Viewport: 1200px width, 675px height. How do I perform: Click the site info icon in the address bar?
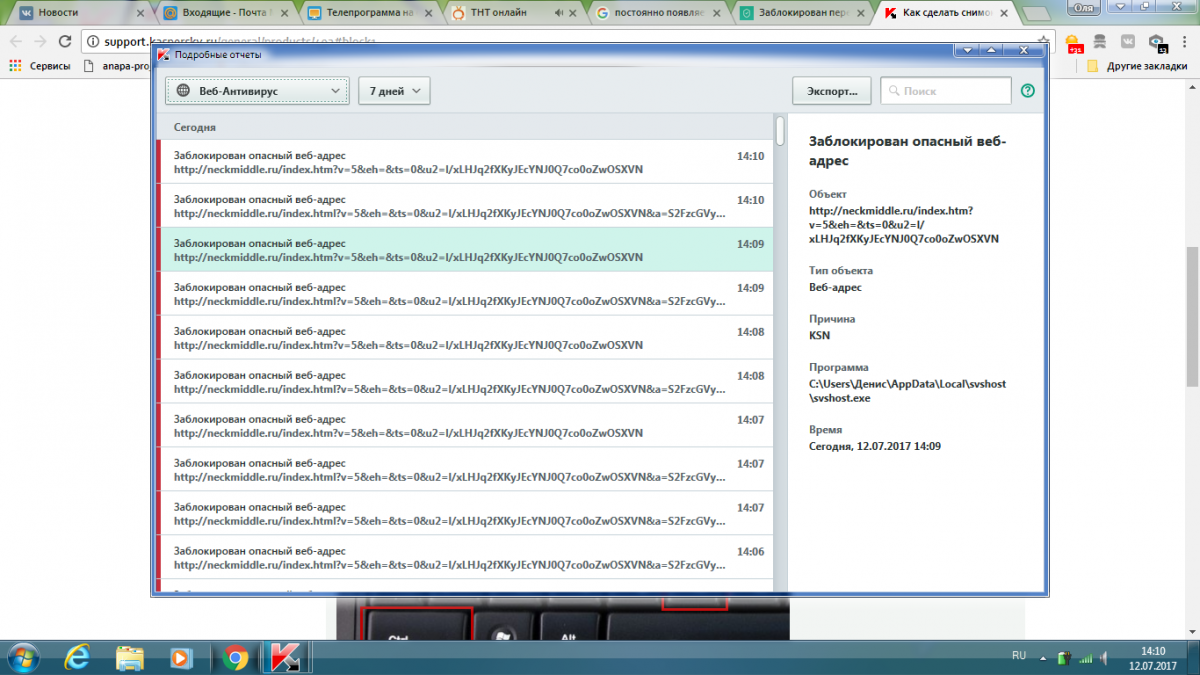(x=92, y=42)
